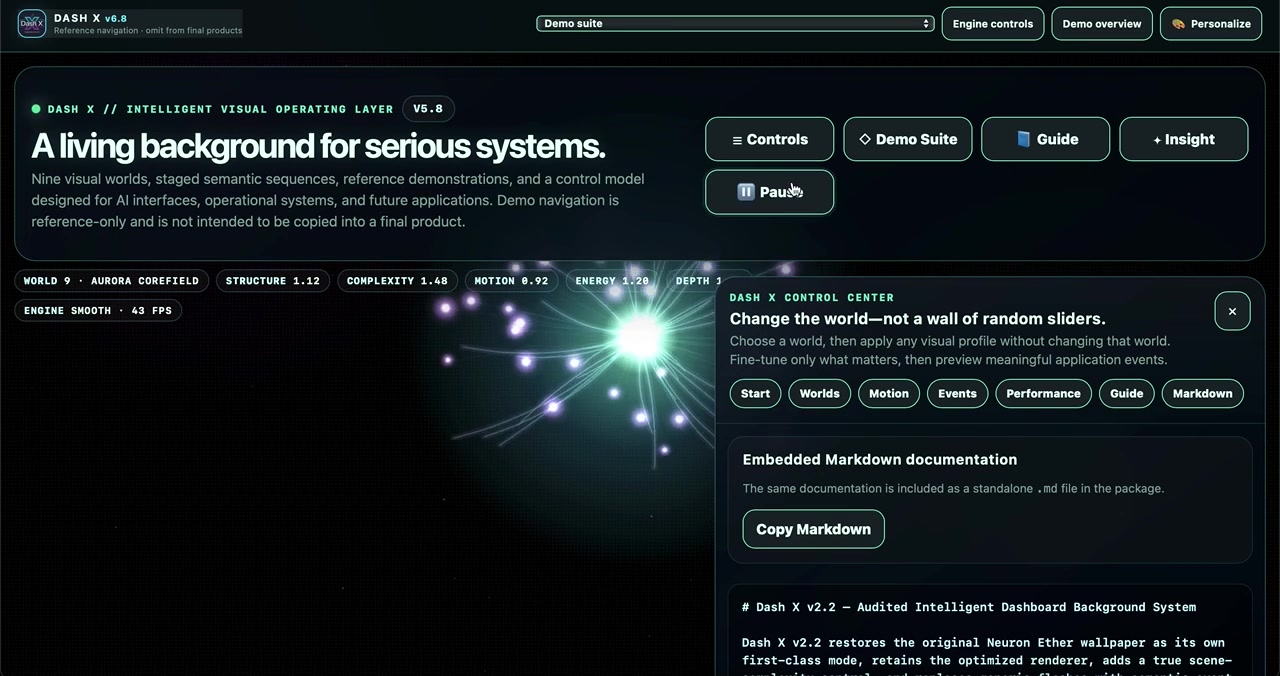1280x676 pixels.
Task: Open the Guide book button
Action: pos(1046,139)
